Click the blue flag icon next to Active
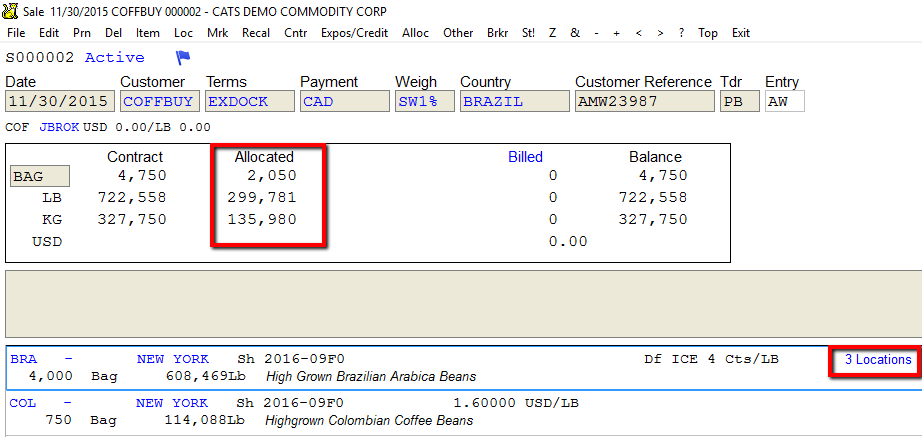This screenshot has height=437, width=922. click(183, 58)
